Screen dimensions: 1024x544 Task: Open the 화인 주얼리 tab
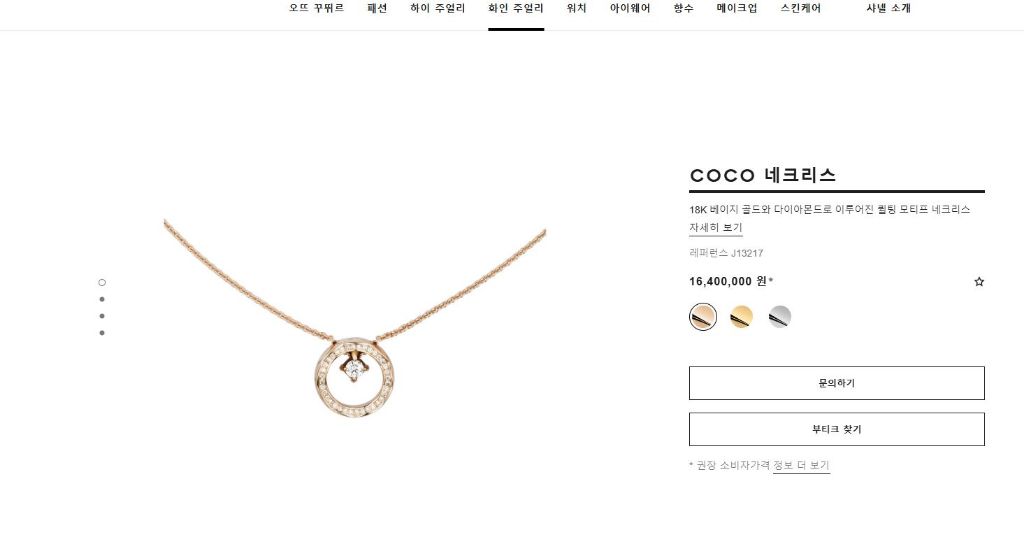516,8
